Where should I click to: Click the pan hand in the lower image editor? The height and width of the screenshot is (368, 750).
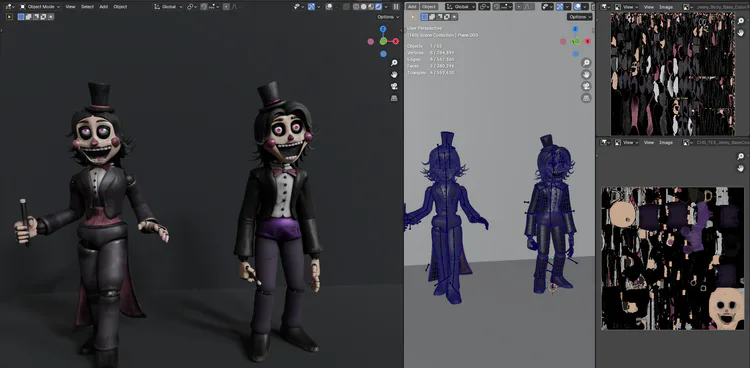point(741,168)
